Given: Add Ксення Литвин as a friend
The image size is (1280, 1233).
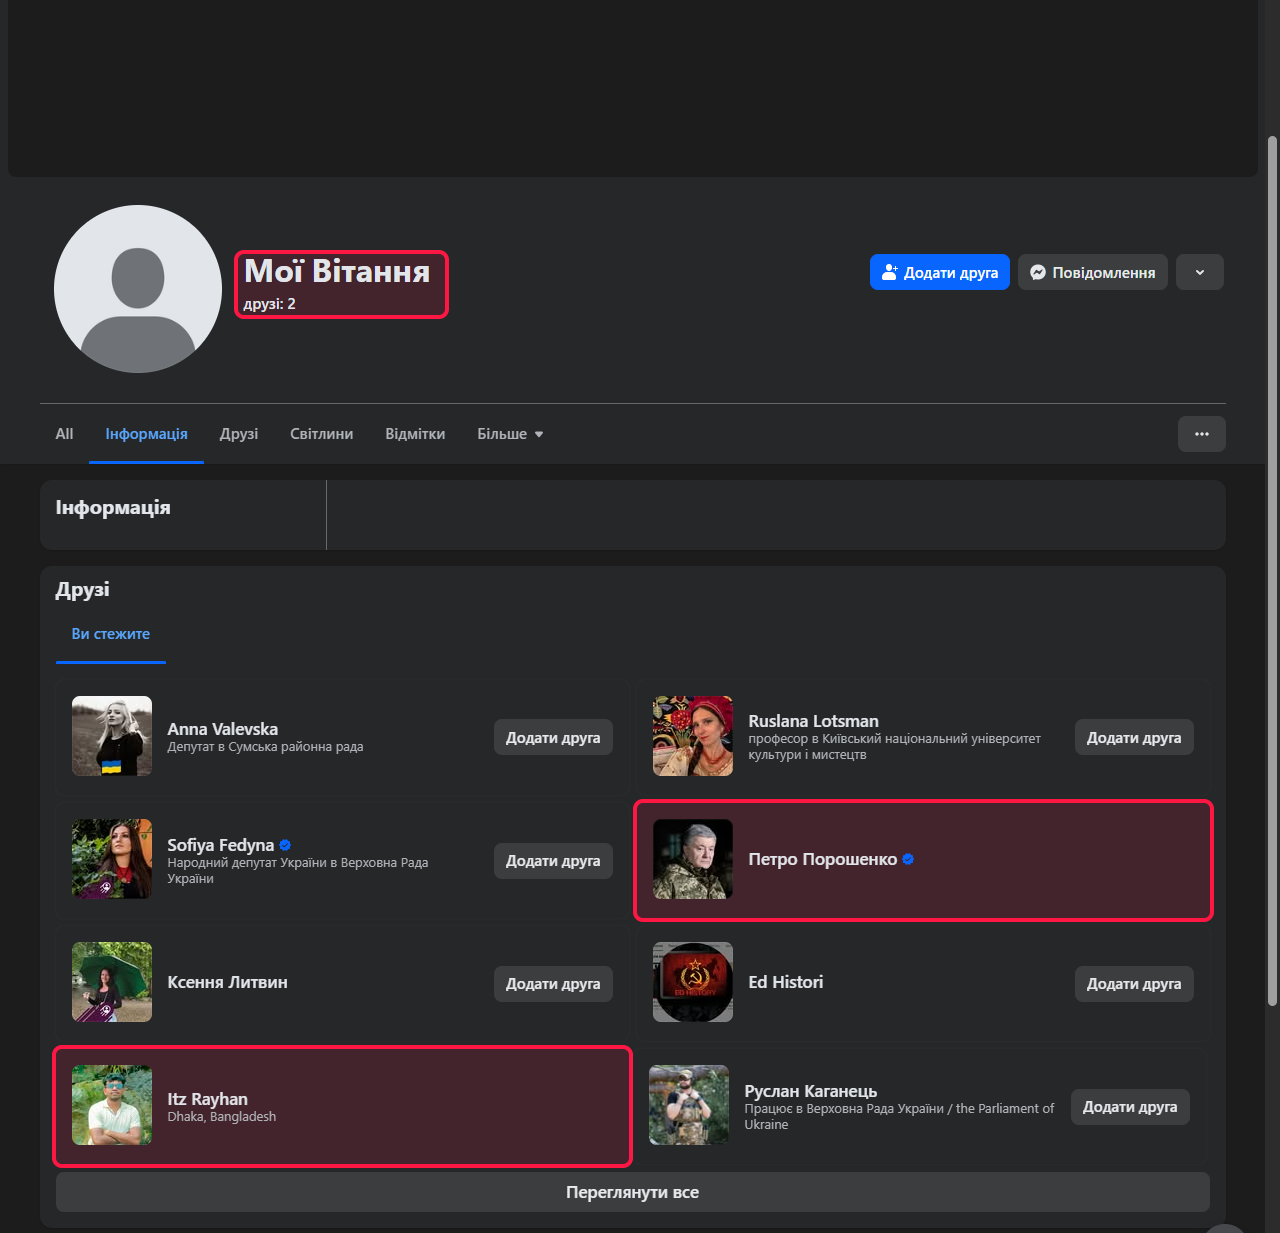Looking at the screenshot, I should (x=553, y=983).
